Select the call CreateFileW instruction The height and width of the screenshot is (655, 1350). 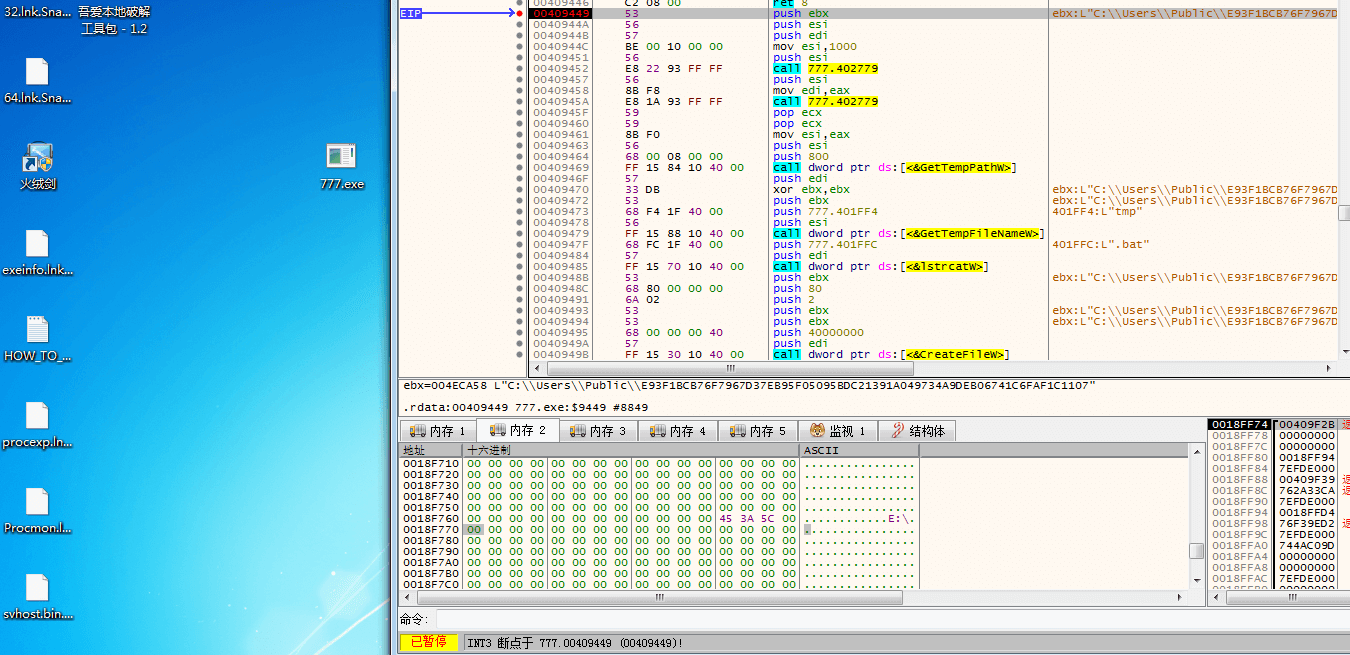[891, 355]
